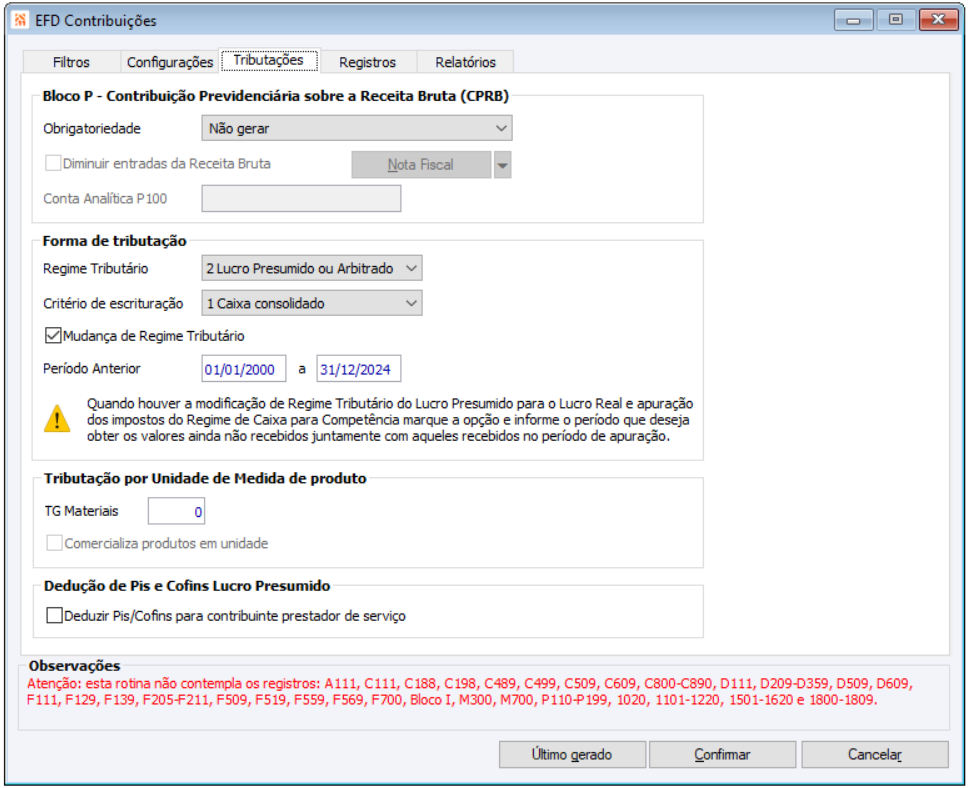Screen dimensions: 970x788
Task: Click the Período Anterior end date 31/12/2024
Action: (359, 369)
